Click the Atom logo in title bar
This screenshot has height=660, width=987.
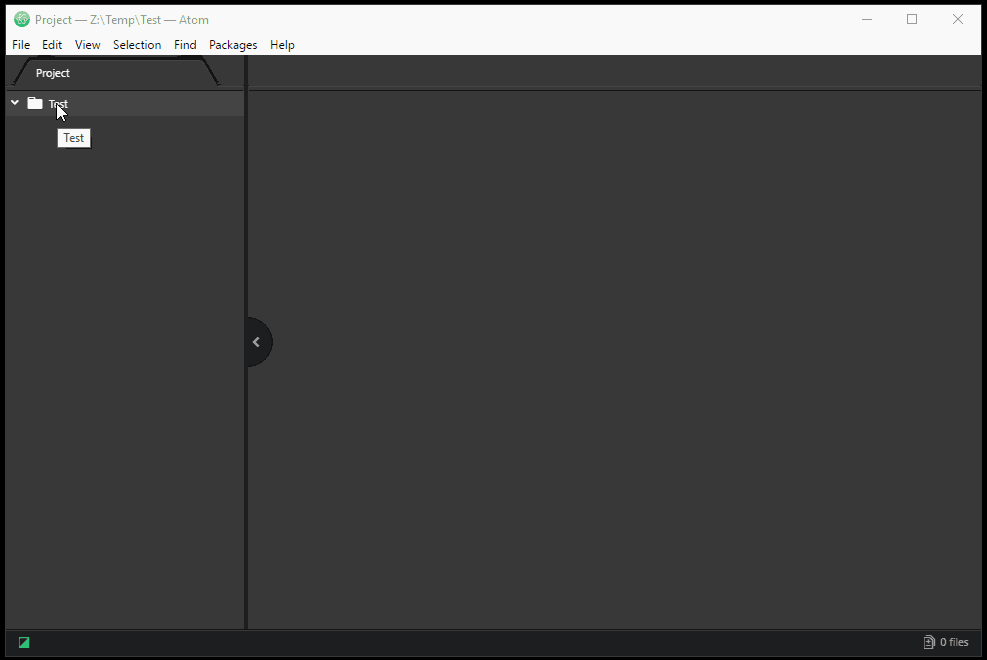[22, 20]
